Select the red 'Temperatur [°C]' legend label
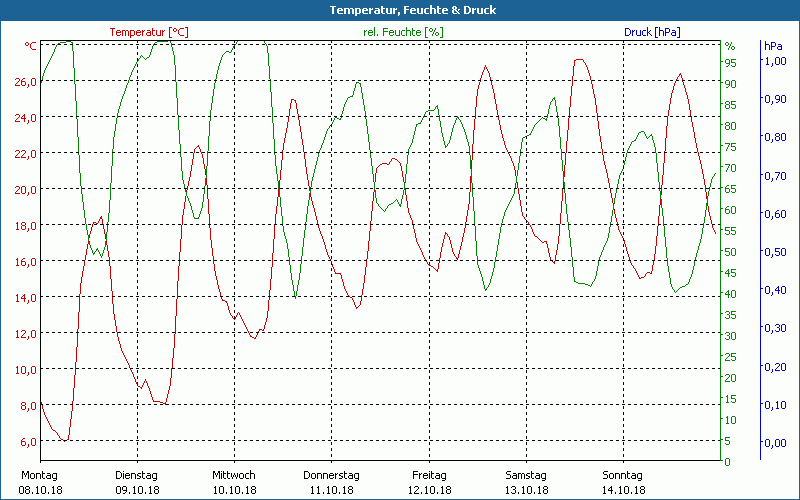The image size is (800, 500). coord(148,32)
